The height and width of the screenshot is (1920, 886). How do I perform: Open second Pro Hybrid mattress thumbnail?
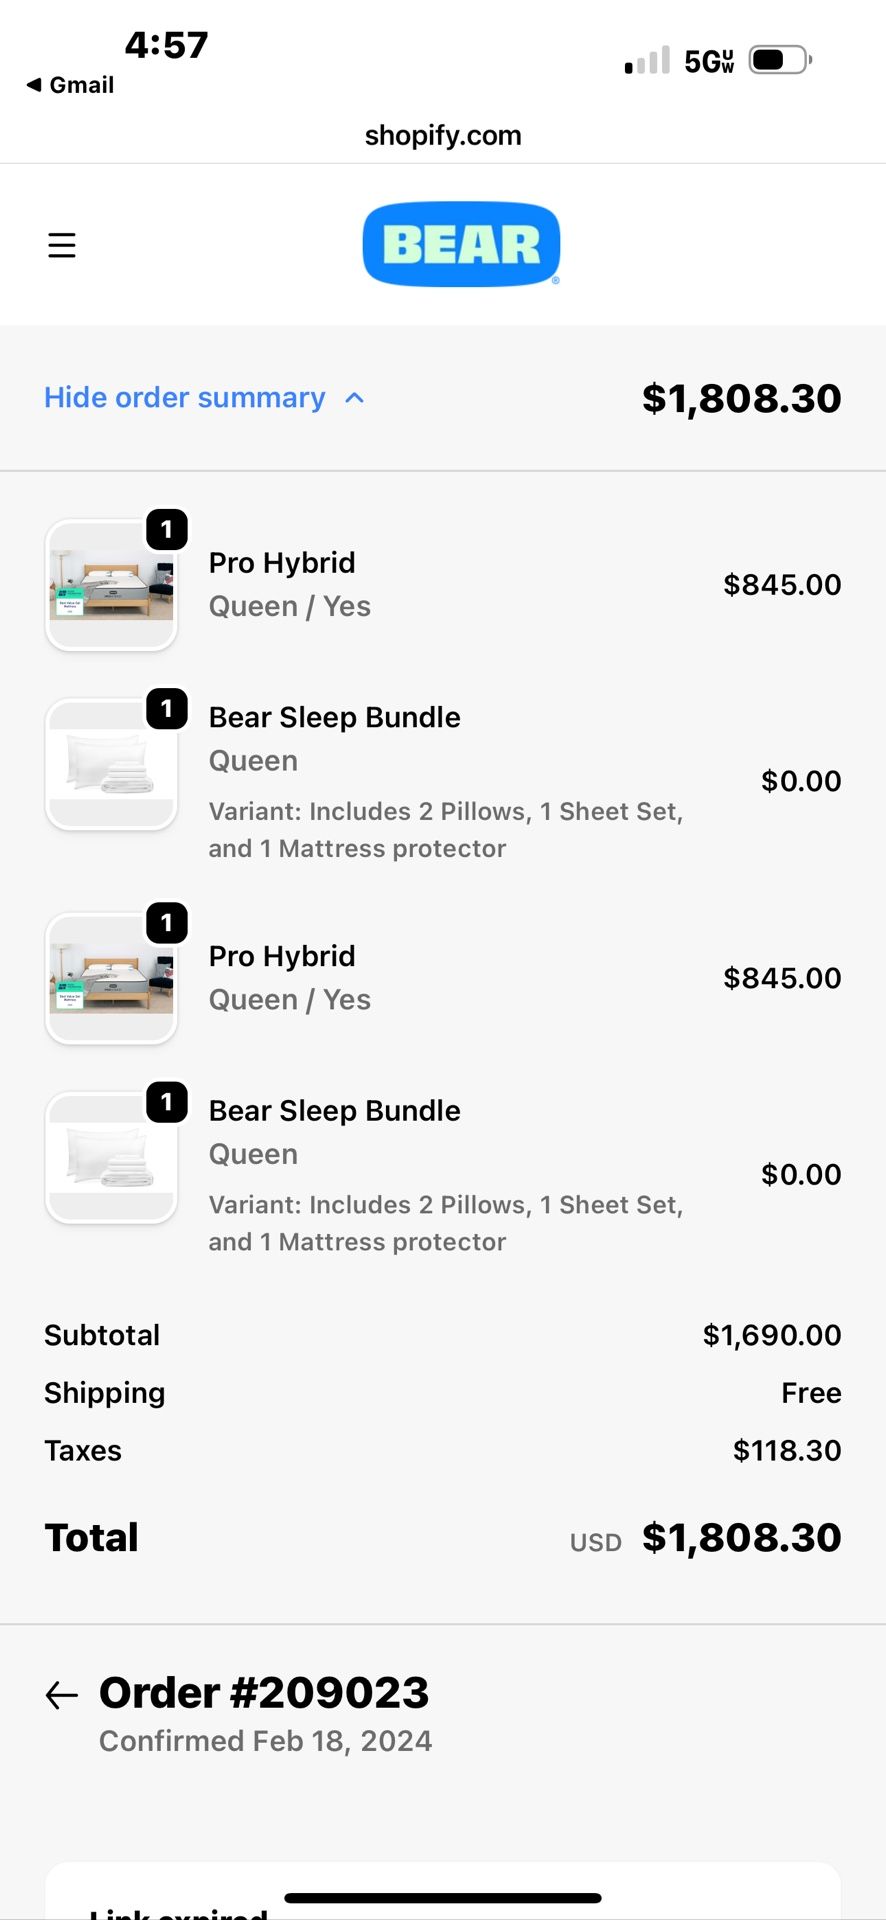(x=111, y=979)
